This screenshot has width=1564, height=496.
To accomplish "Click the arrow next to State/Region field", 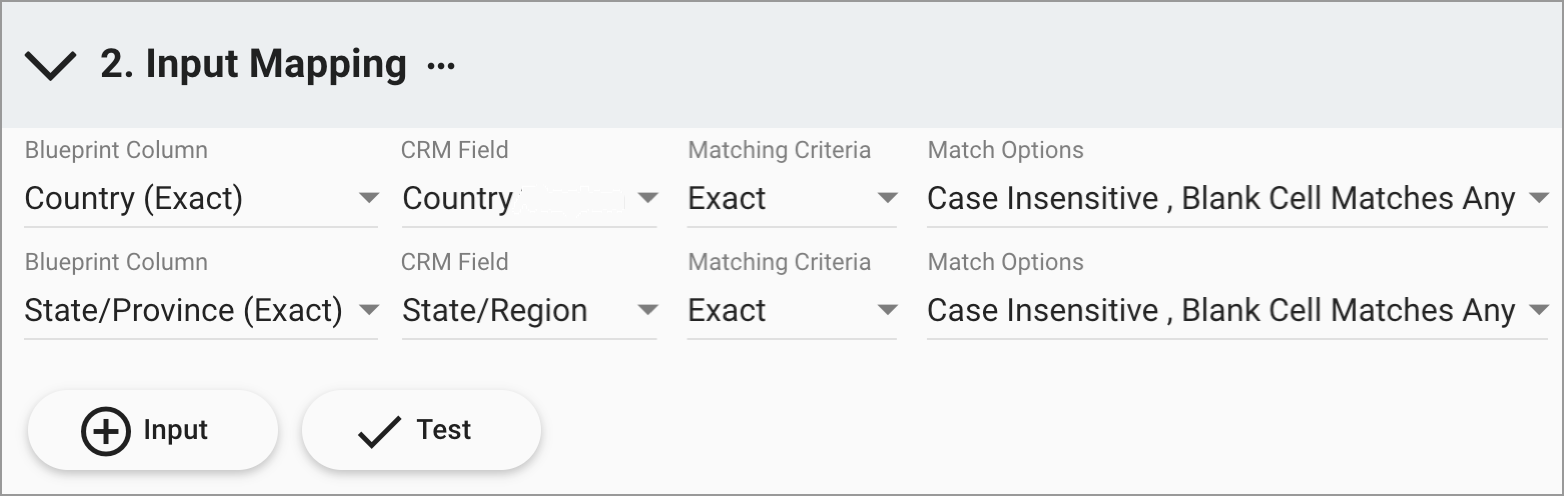I will (648, 310).
